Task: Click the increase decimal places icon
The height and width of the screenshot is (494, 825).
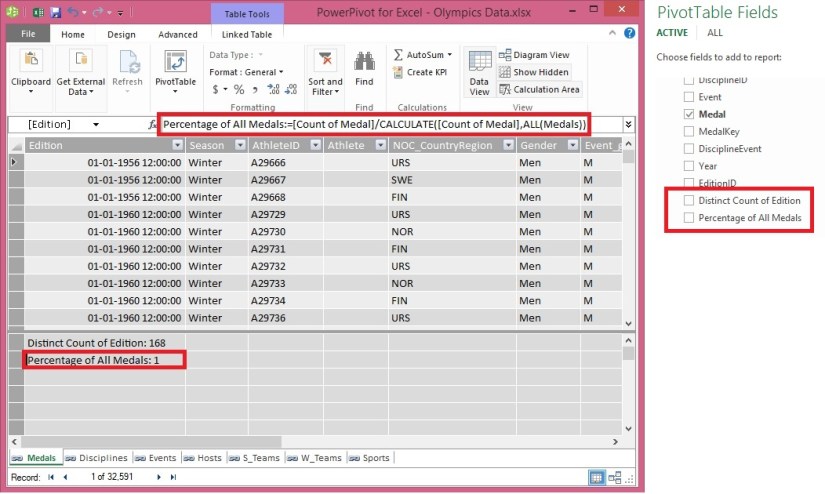Action: tap(273, 89)
